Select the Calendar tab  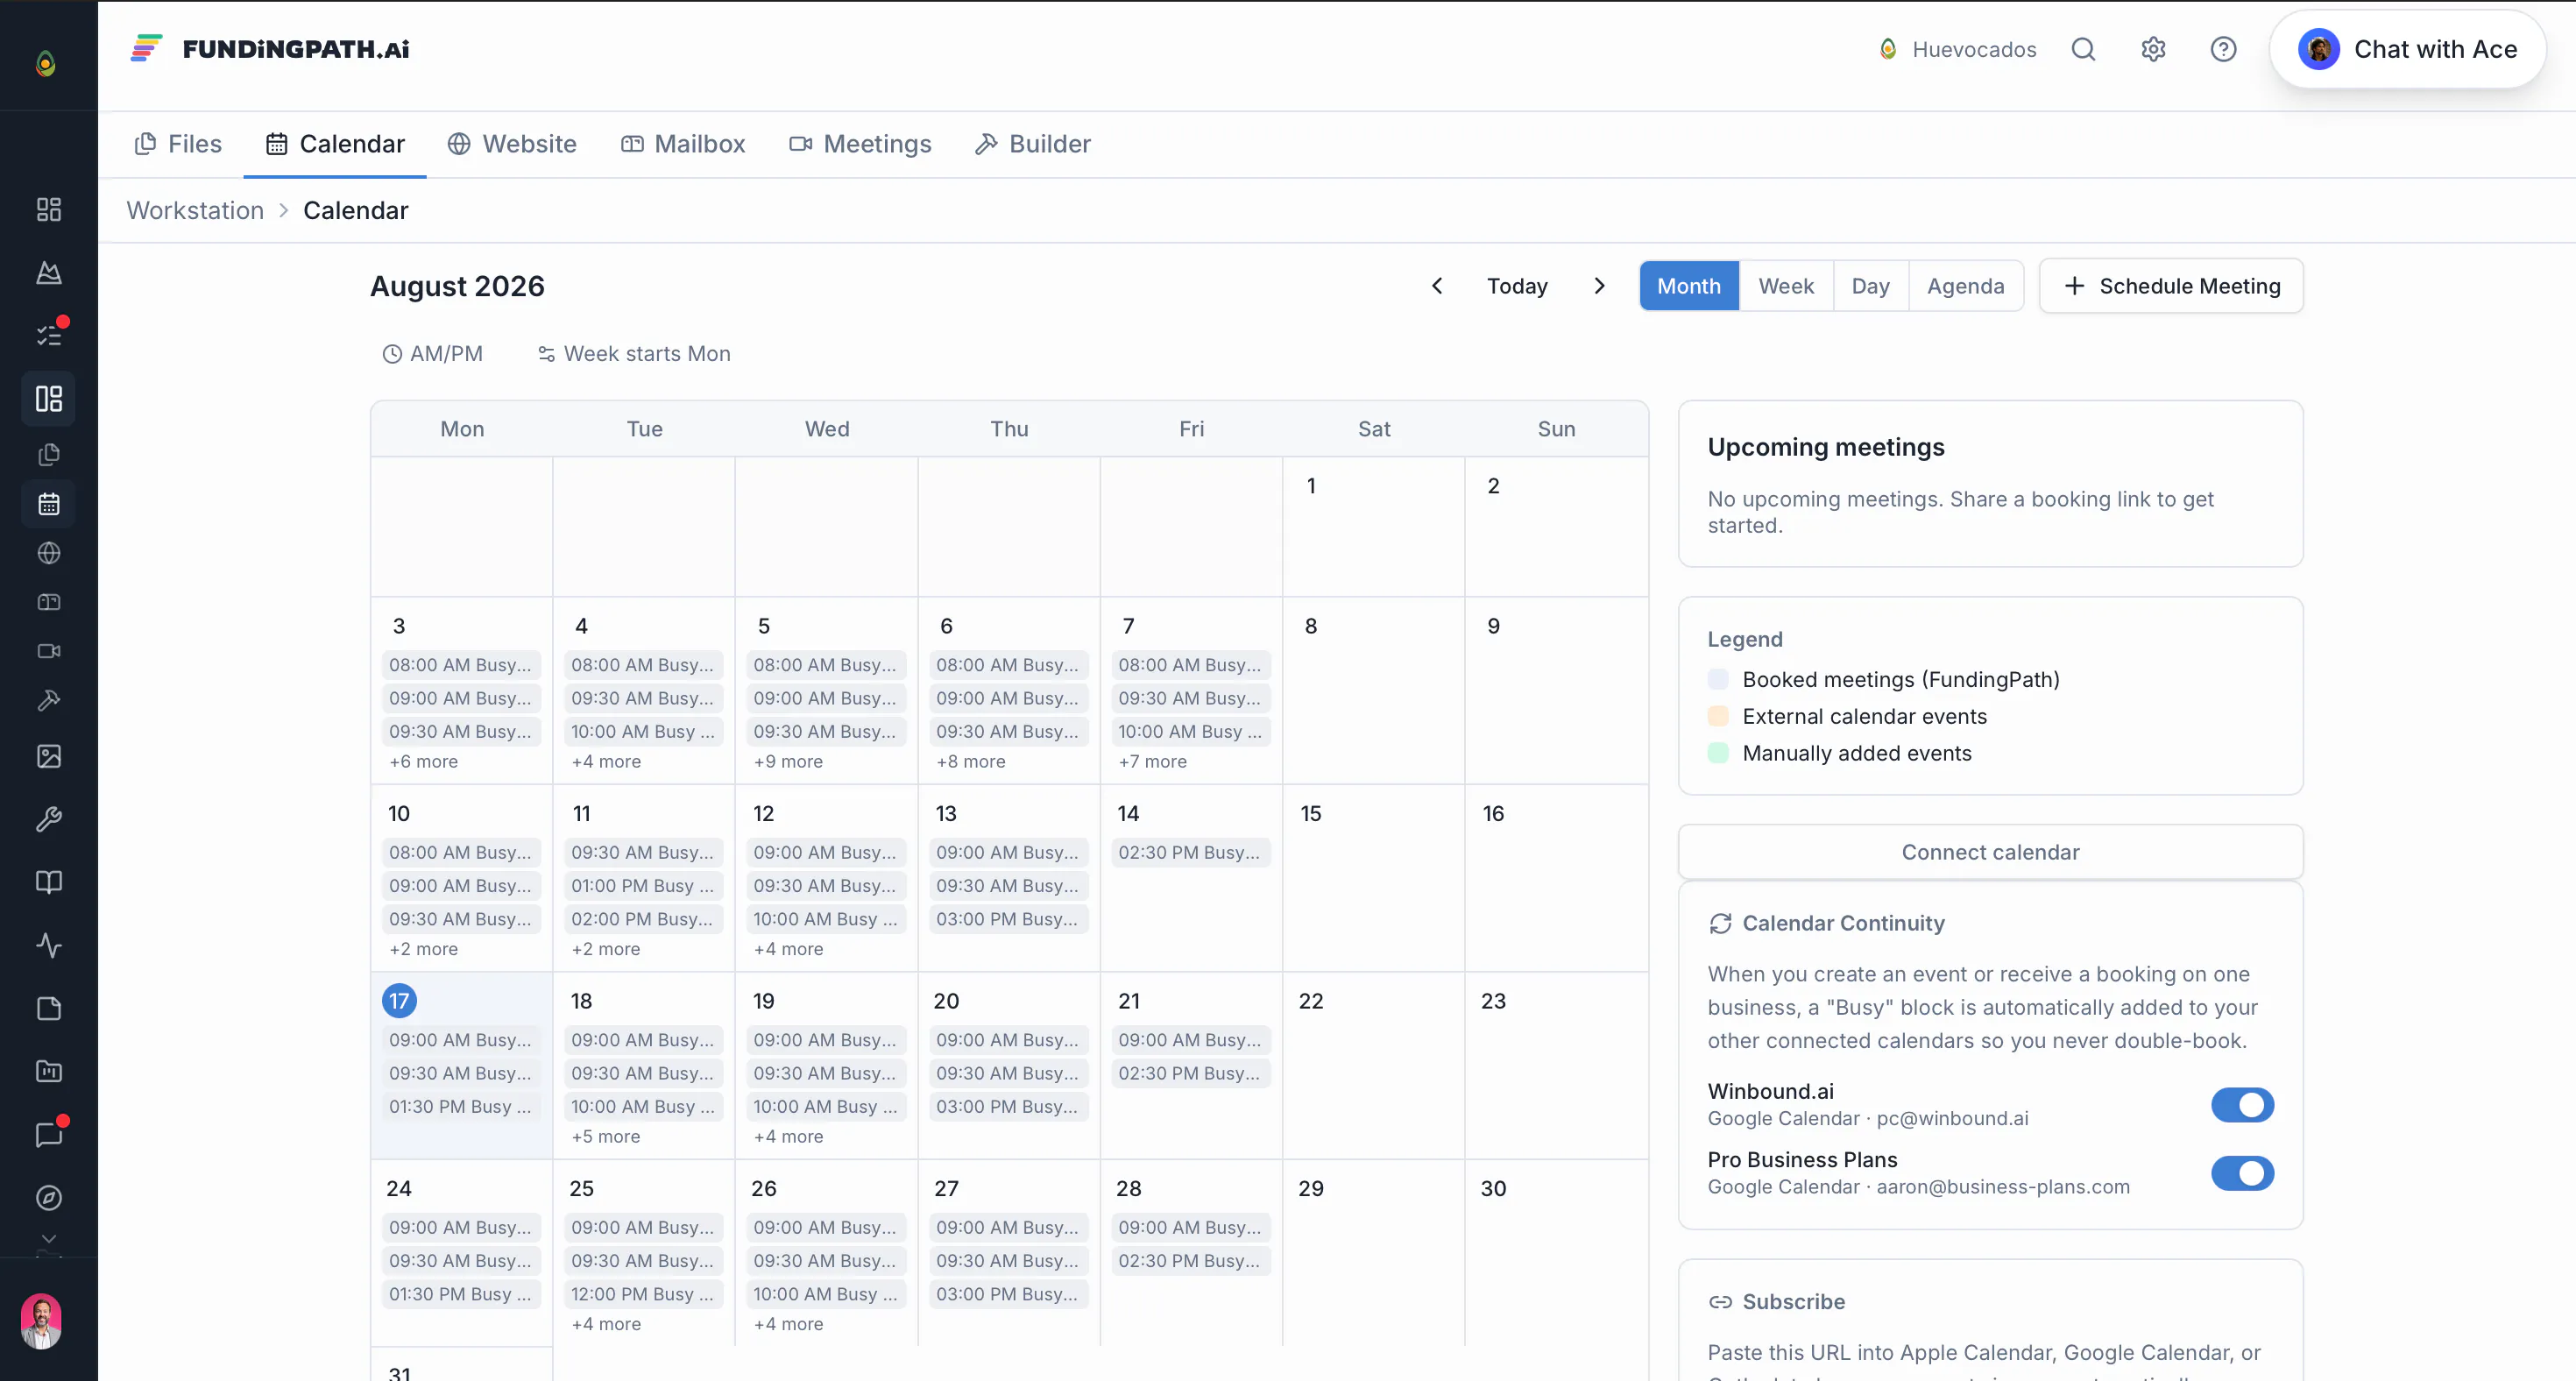335,144
